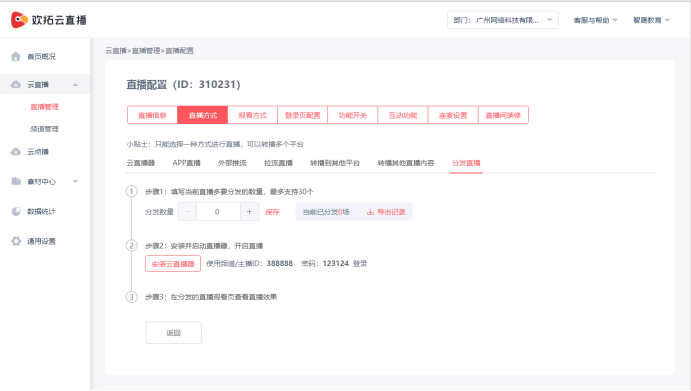Switch to the 直播信息 tab
Image resolution: width=691 pixels, height=391 pixels.
point(152,115)
